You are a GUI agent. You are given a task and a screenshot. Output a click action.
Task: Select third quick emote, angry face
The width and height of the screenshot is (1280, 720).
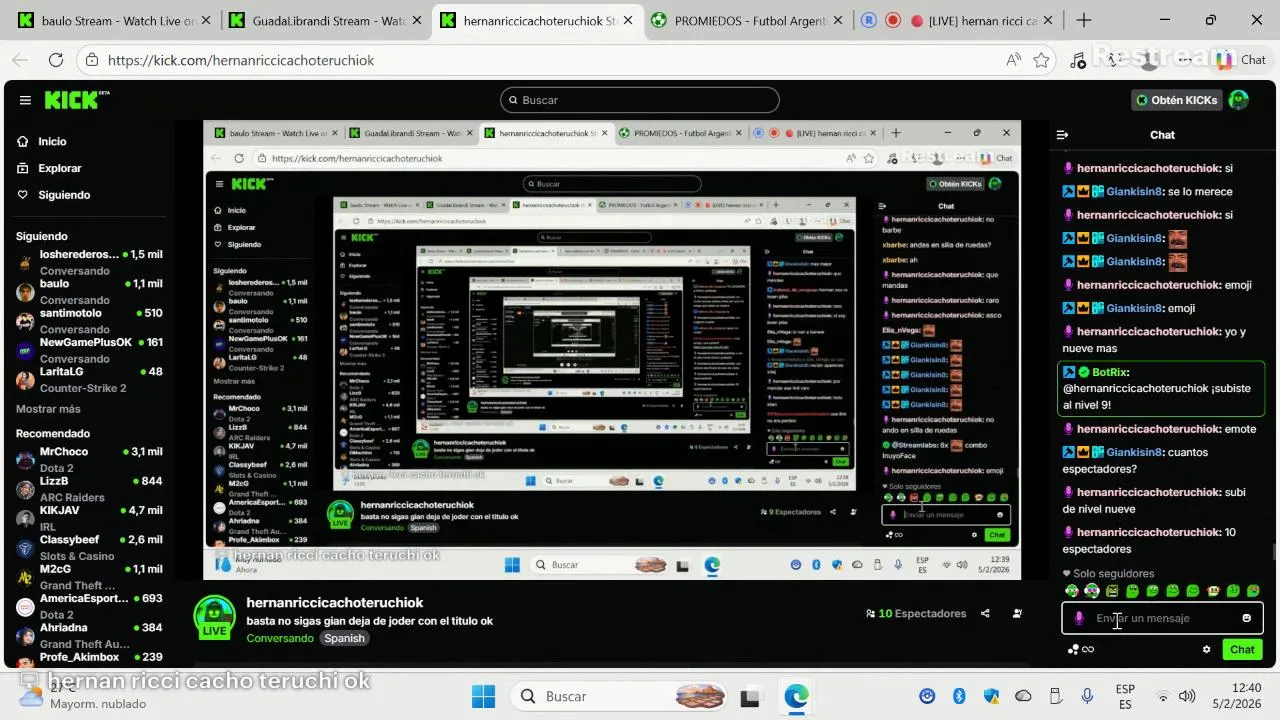click(1112, 591)
